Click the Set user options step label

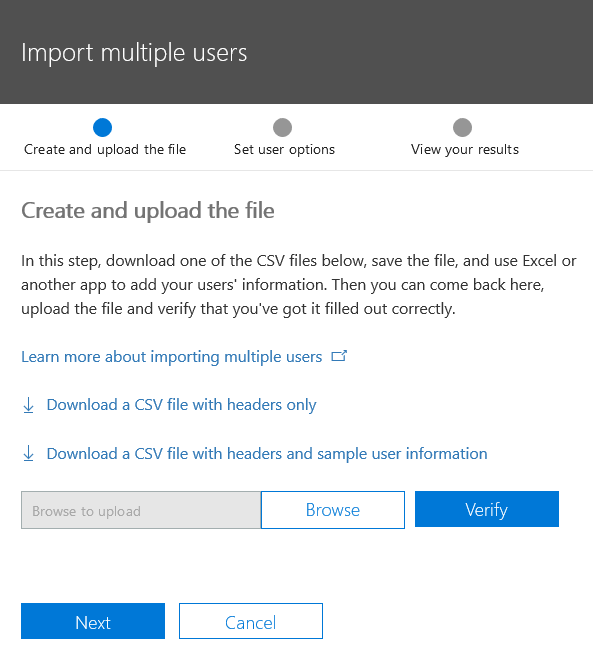point(284,149)
